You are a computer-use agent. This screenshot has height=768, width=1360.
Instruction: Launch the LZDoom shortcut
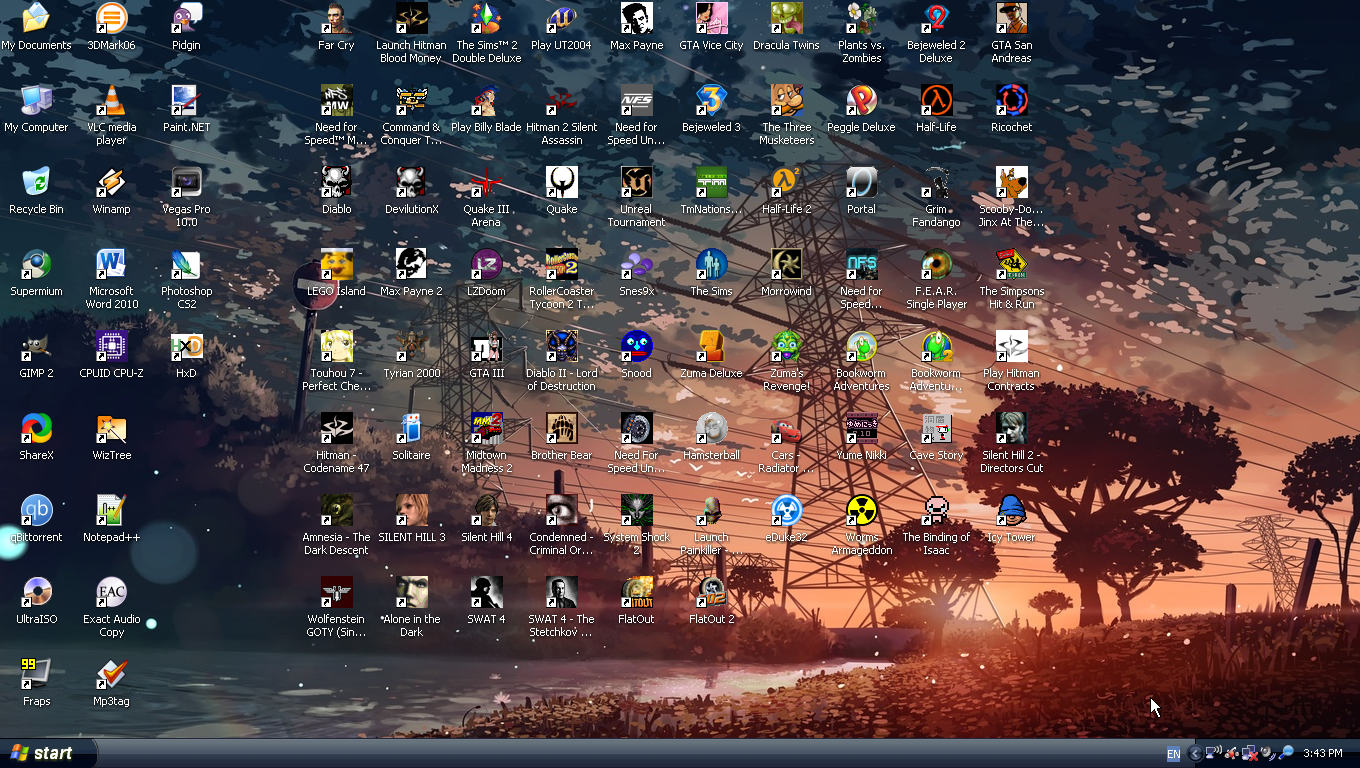[x=486, y=264]
